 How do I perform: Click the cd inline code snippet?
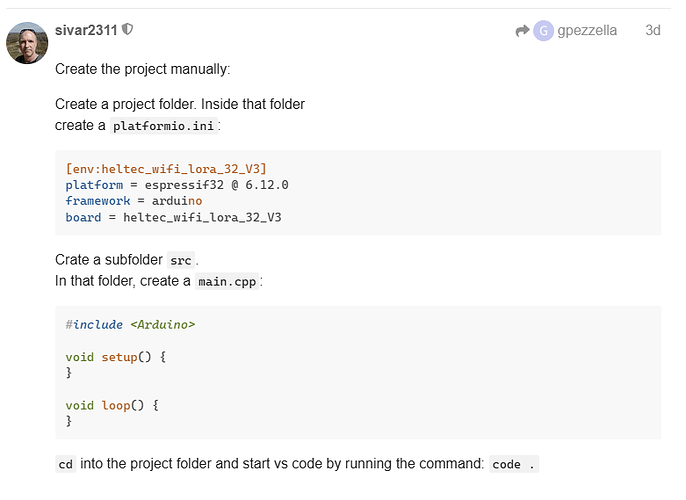[66, 464]
